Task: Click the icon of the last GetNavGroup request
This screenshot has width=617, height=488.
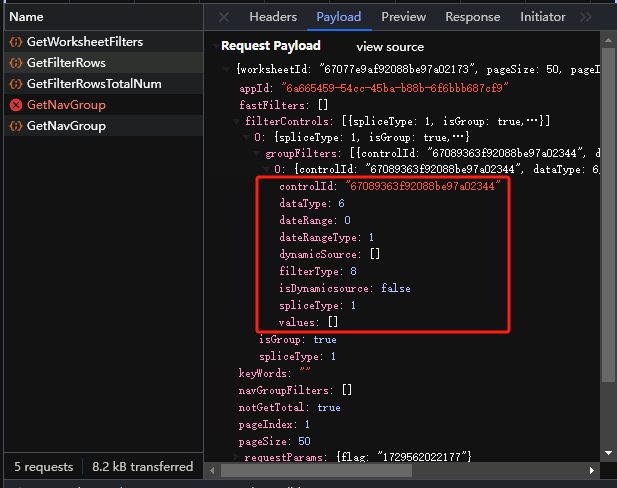Action: (x=15, y=126)
